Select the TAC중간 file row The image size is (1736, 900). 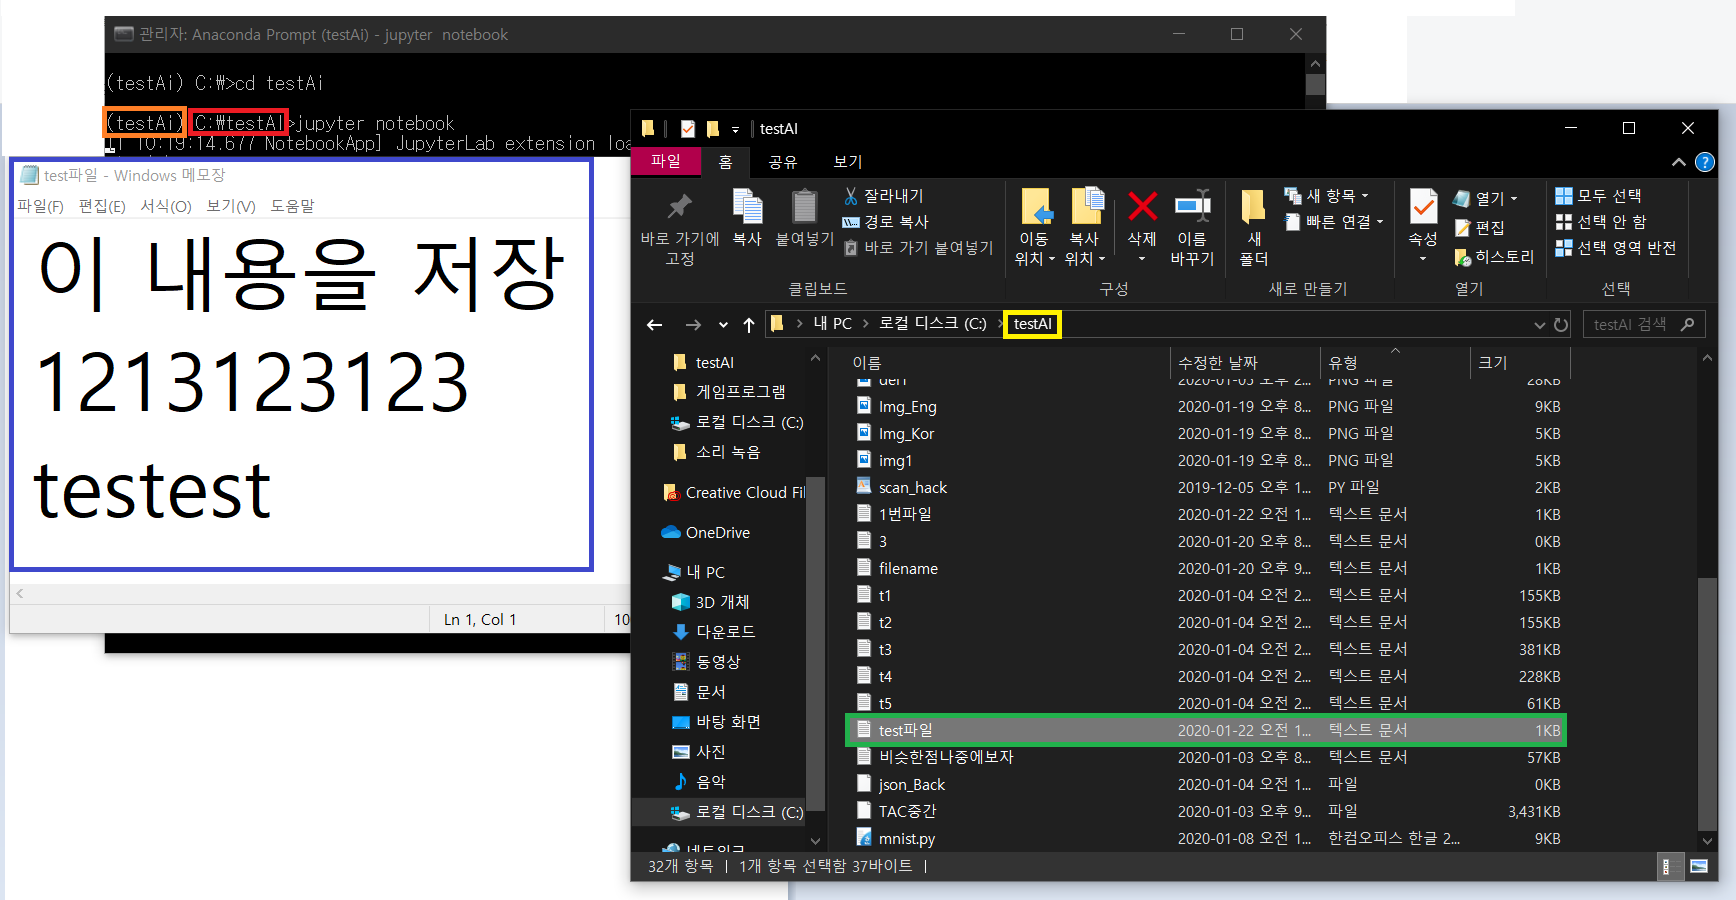click(x=1206, y=811)
